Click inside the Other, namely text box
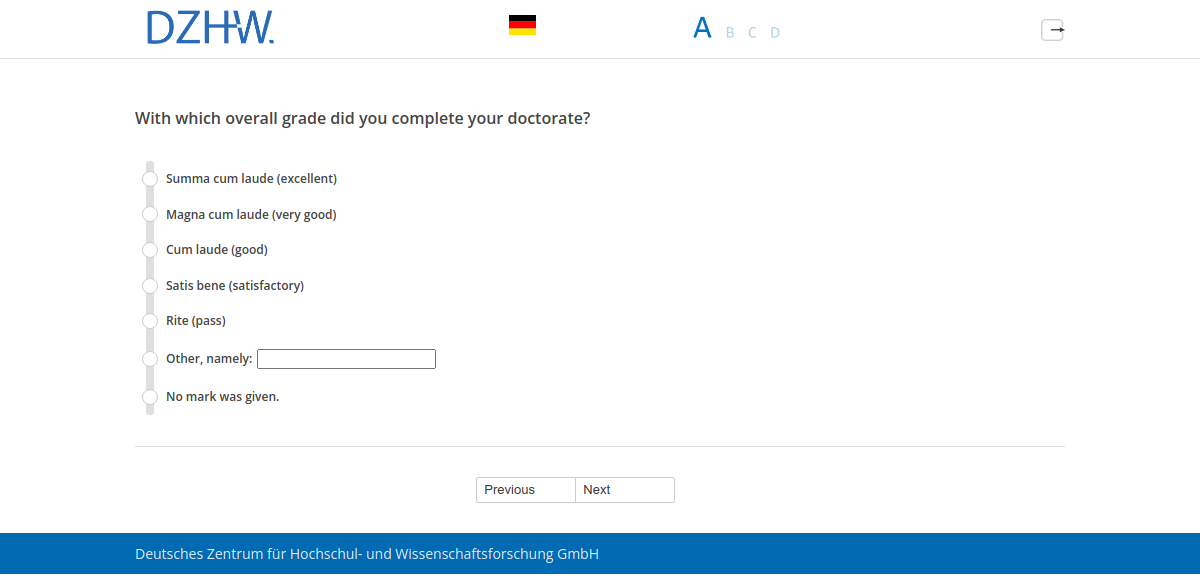 (345, 358)
